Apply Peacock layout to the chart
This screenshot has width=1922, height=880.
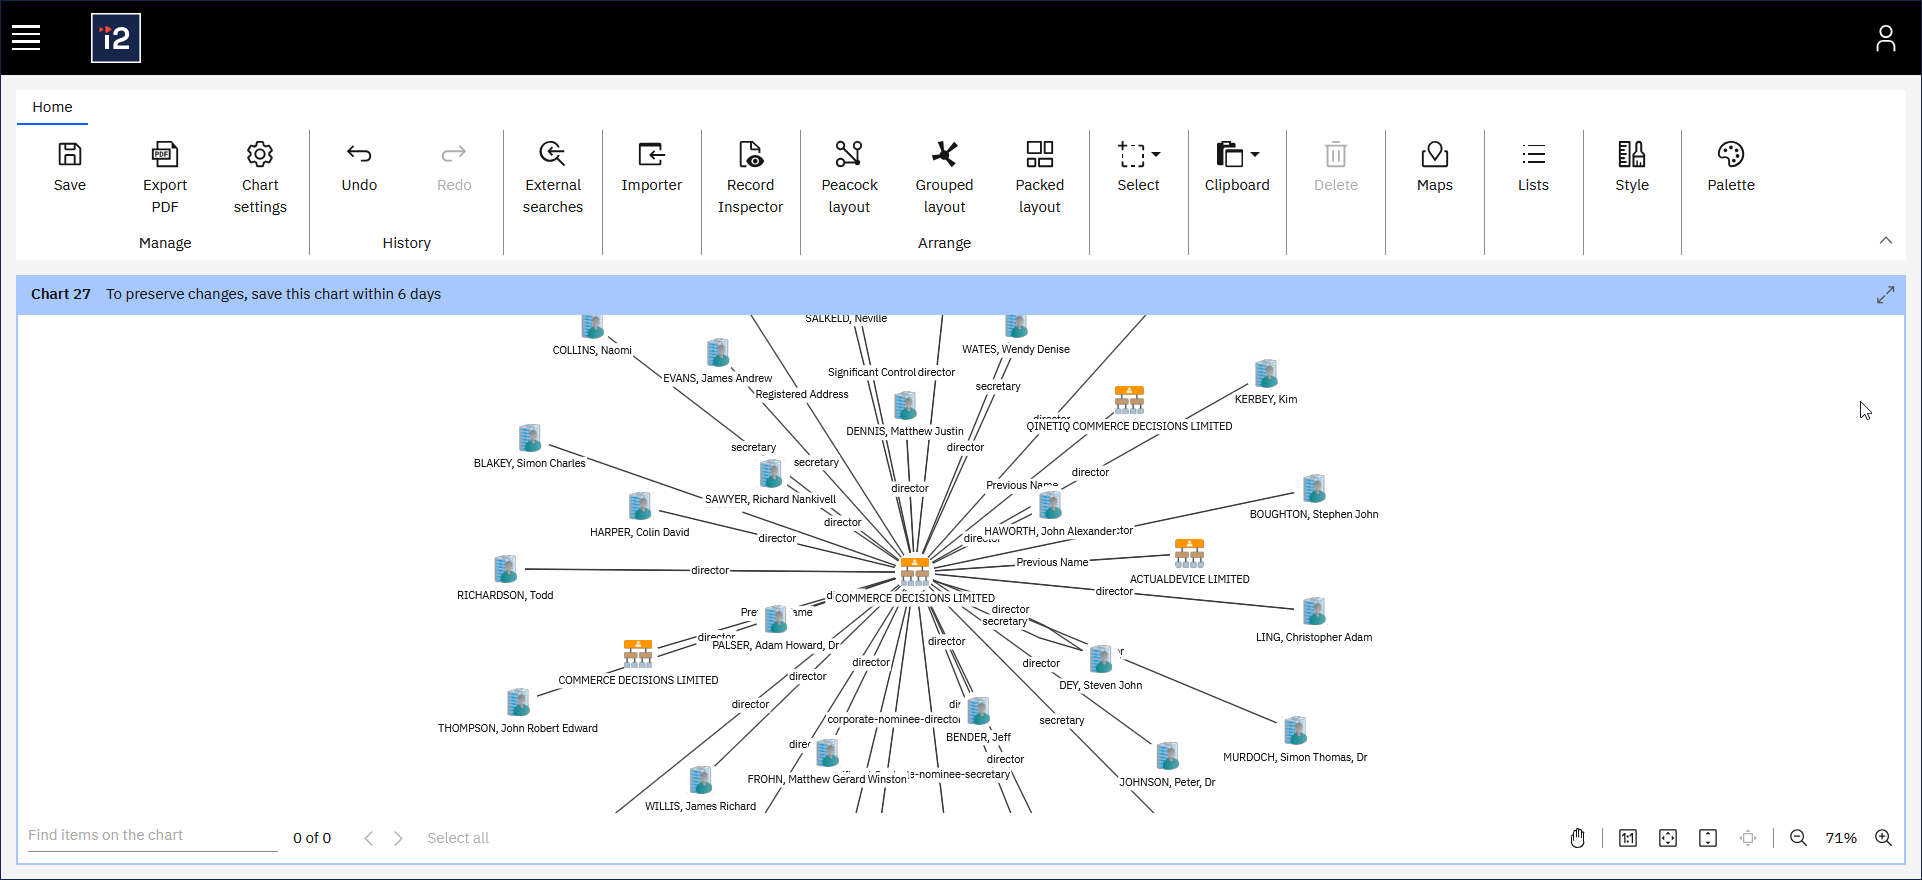[x=850, y=178]
